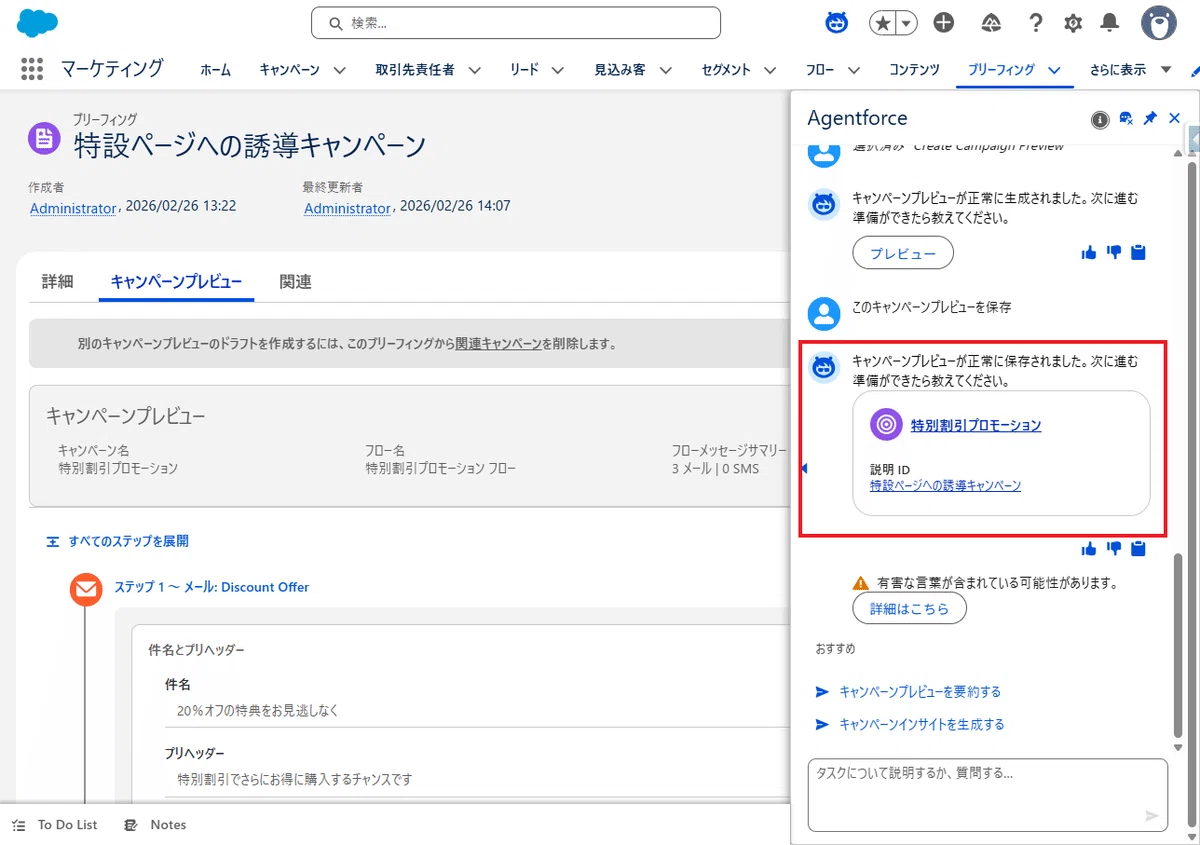Add this page to favorites using the star
1200x845 pixels.
coord(882,23)
